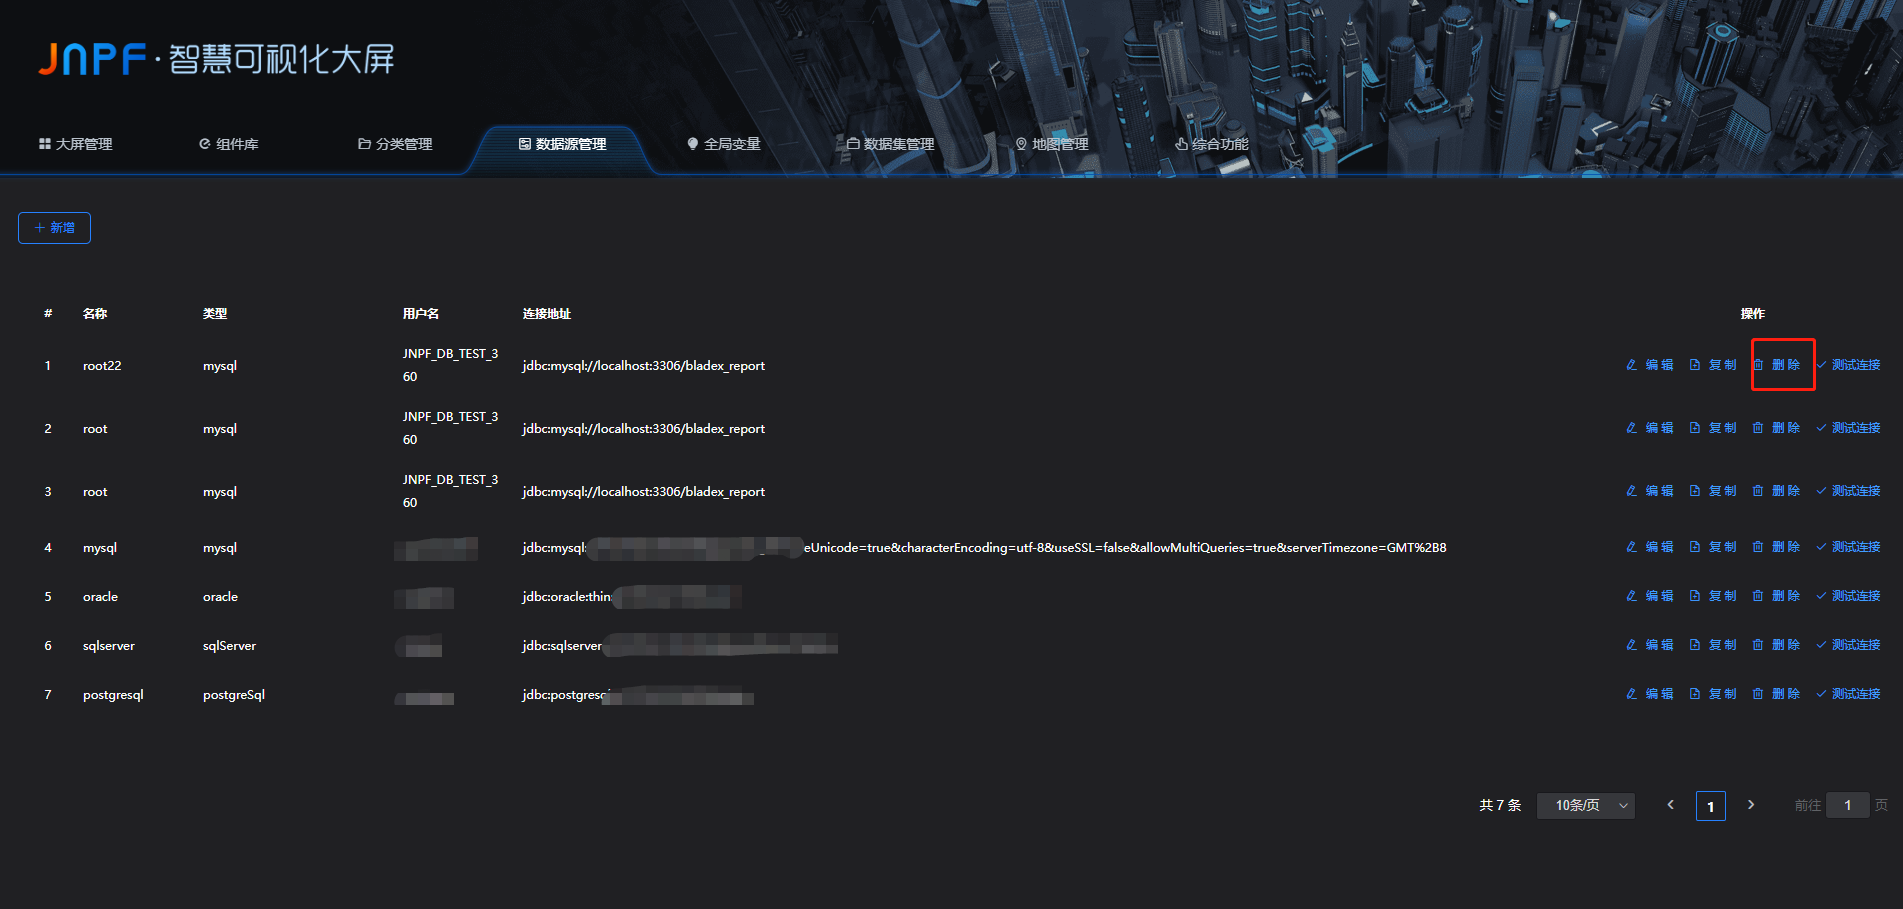
Task: Test connection for root22 data source
Action: (1848, 365)
